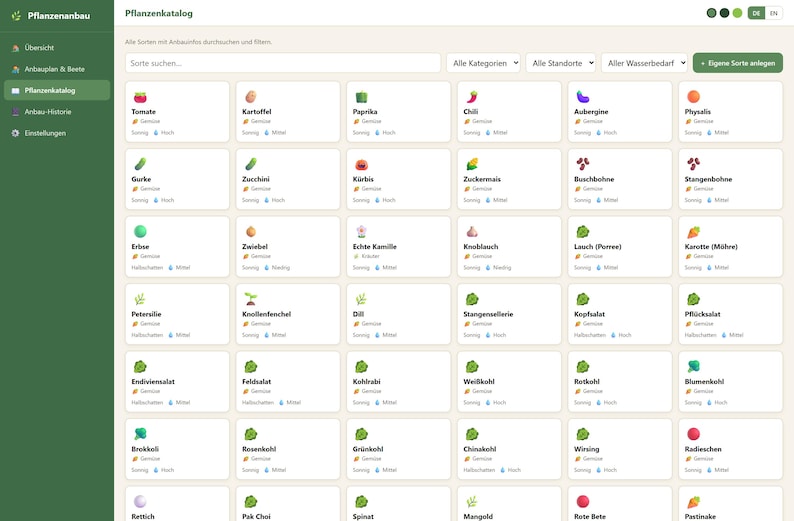The height and width of the screenshot is (521, 794).
Task: Click the Kartoffel potato icon
Action: point(251,96)
